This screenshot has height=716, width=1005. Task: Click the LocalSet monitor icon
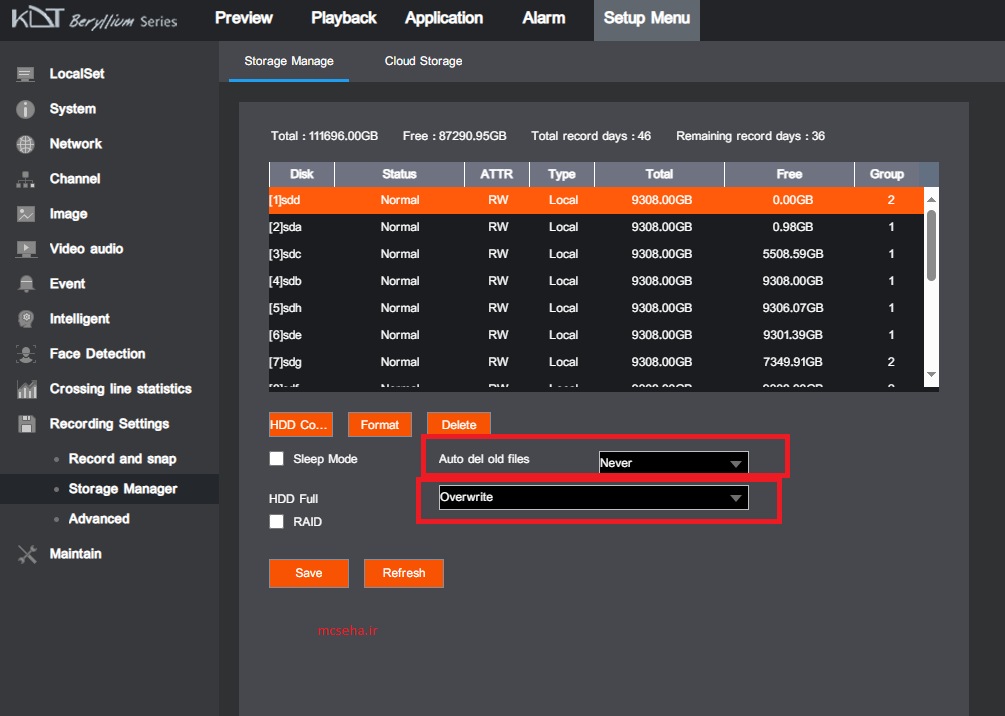click(x=26, y=74)
